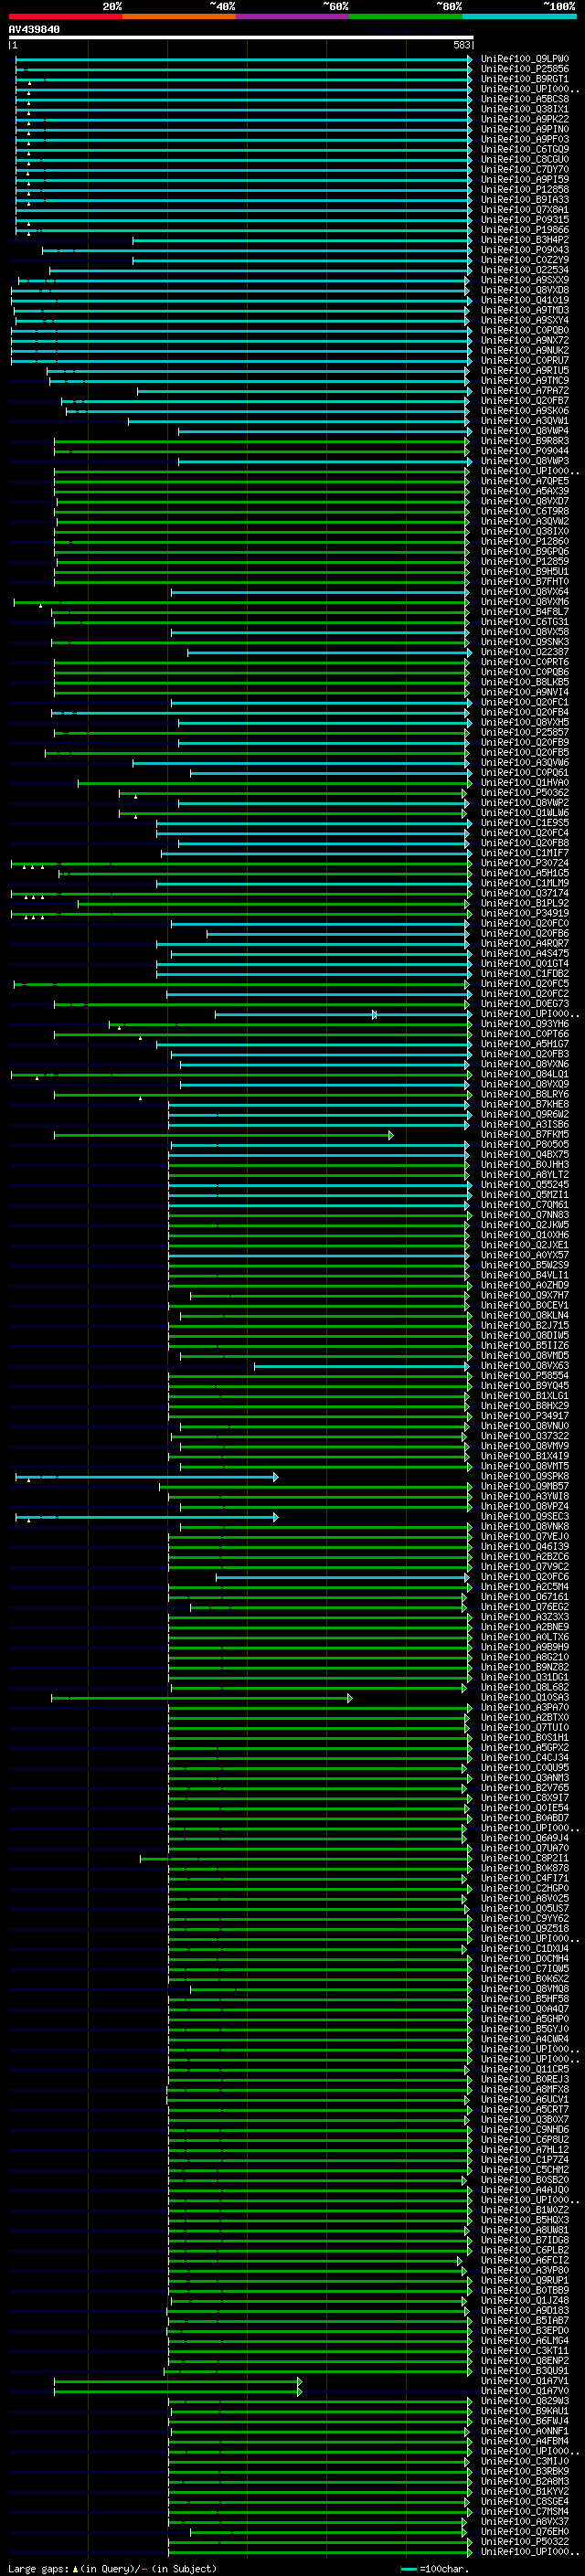Select label UniRef100_Q9SPK8
Viewport: 585px width, 2576px height.
524,1477
